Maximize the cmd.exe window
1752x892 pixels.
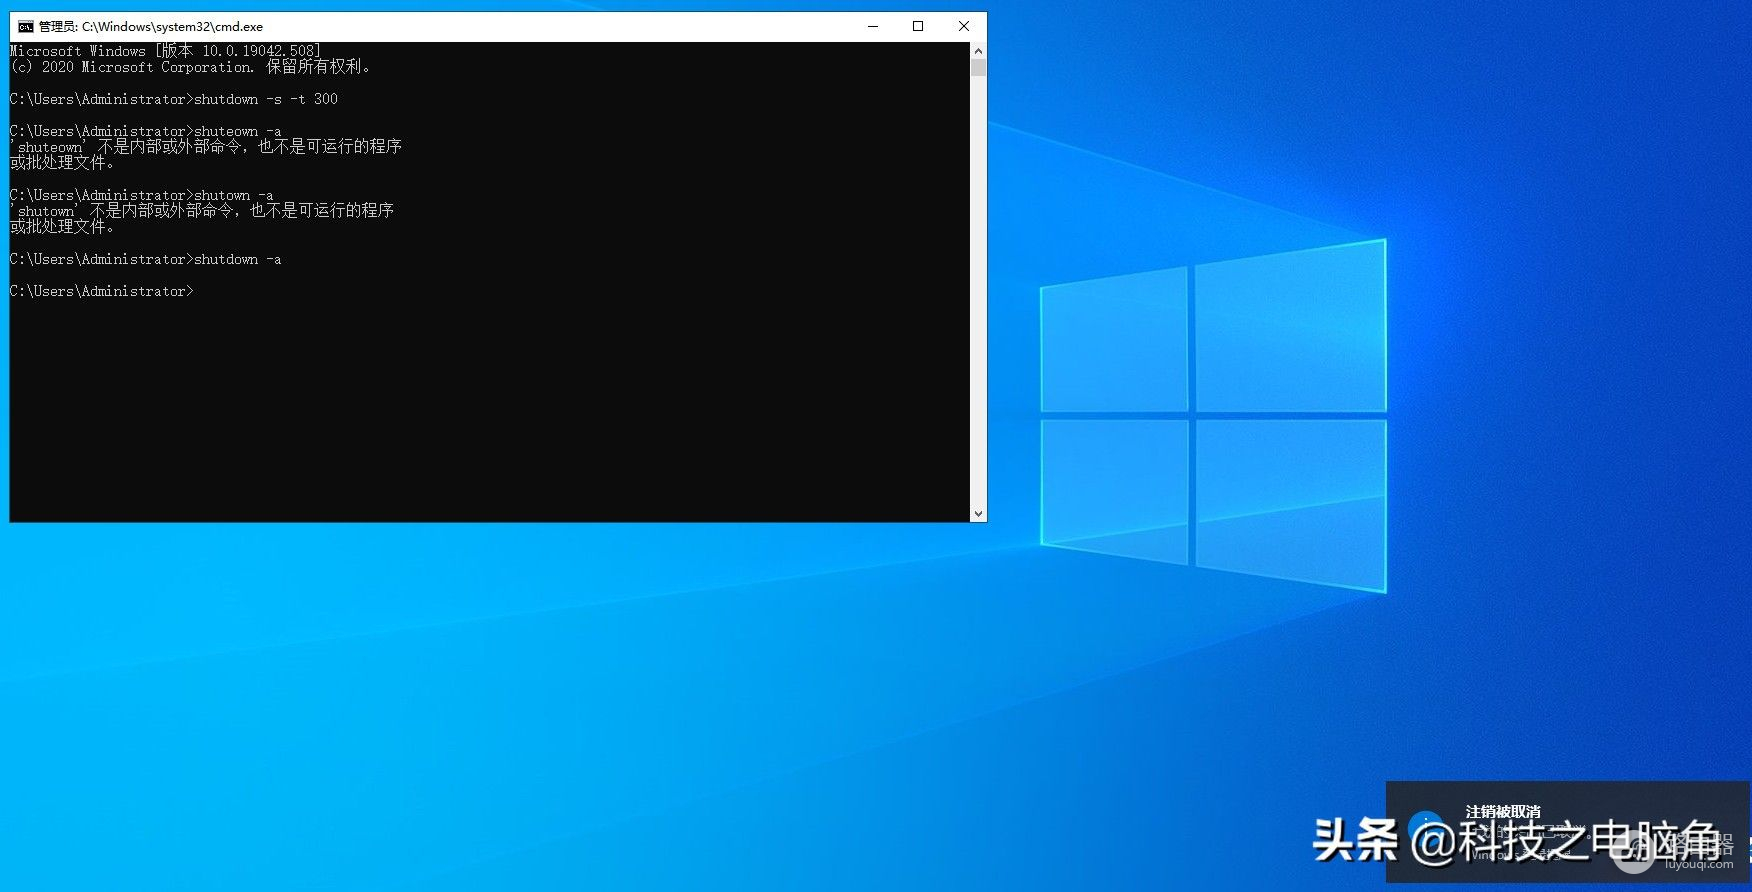click(x=918, y=27)
